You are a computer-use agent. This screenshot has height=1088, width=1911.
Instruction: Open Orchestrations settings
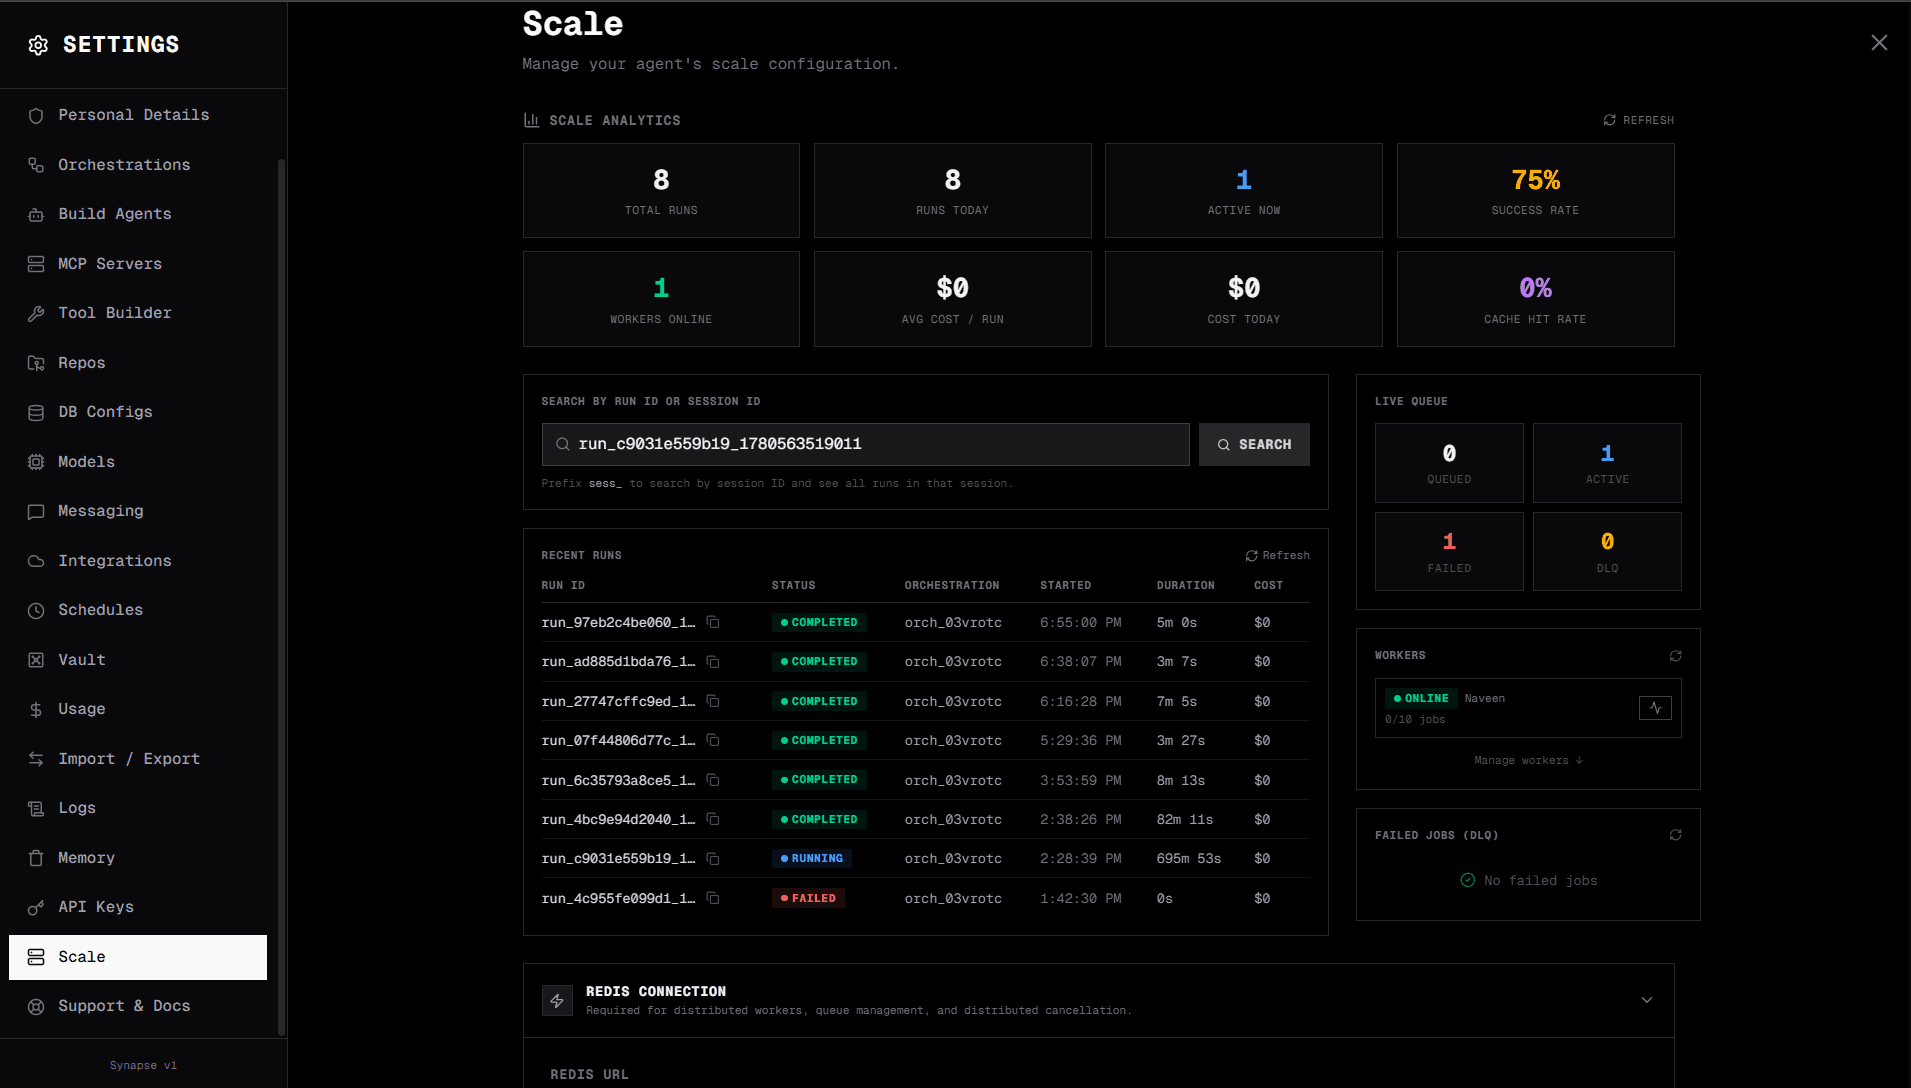pos(138,165)
